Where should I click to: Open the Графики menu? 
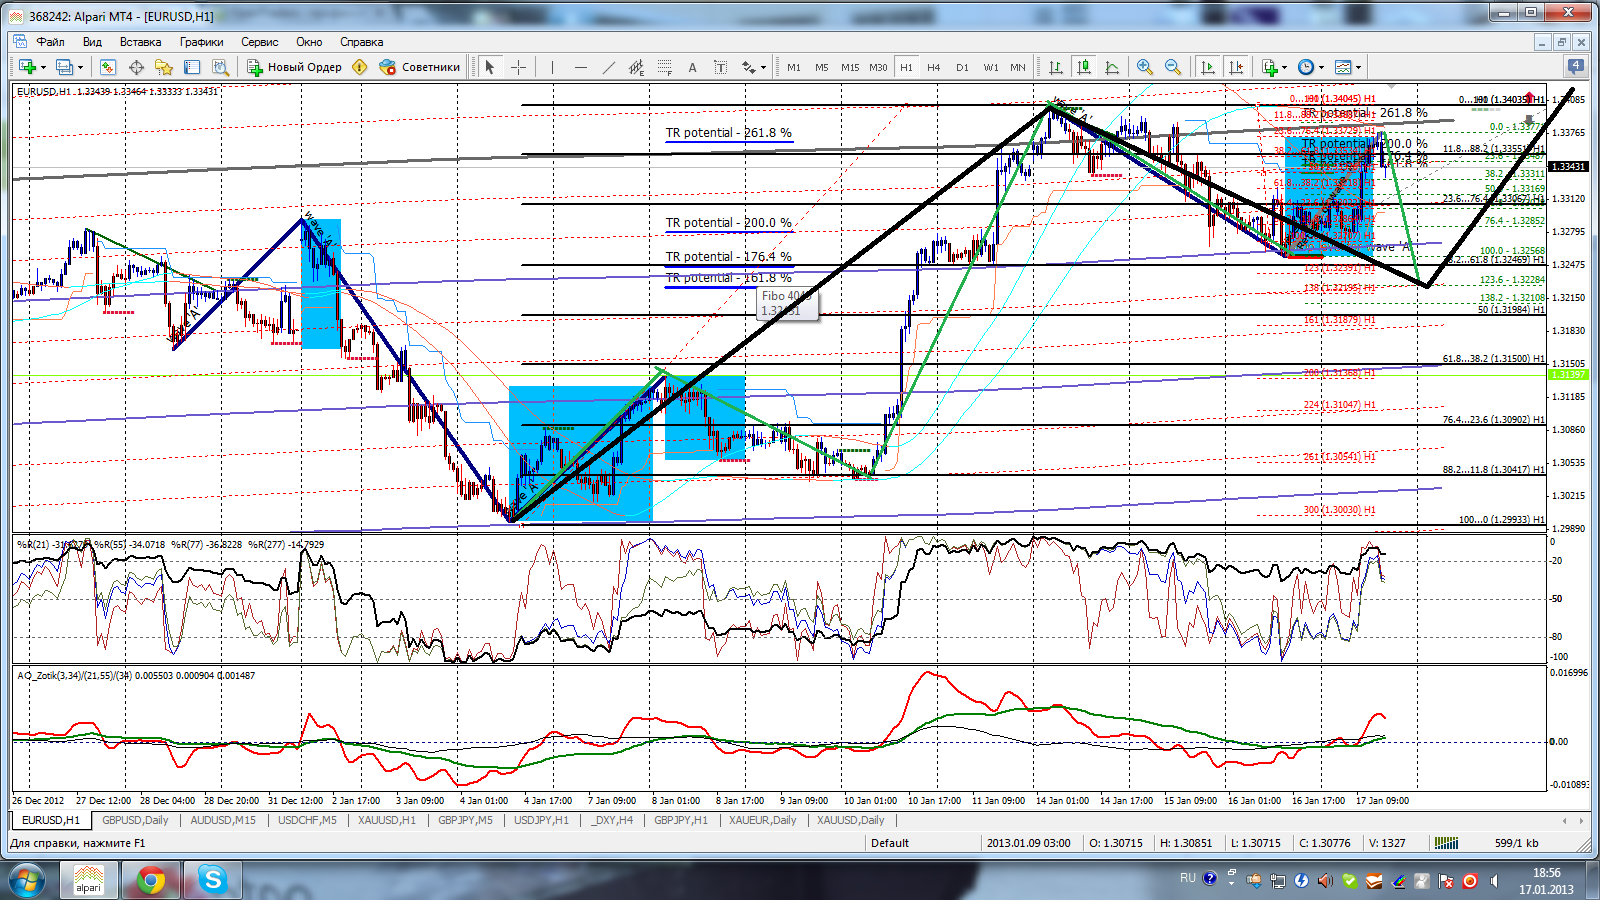[x=201, y=42]
